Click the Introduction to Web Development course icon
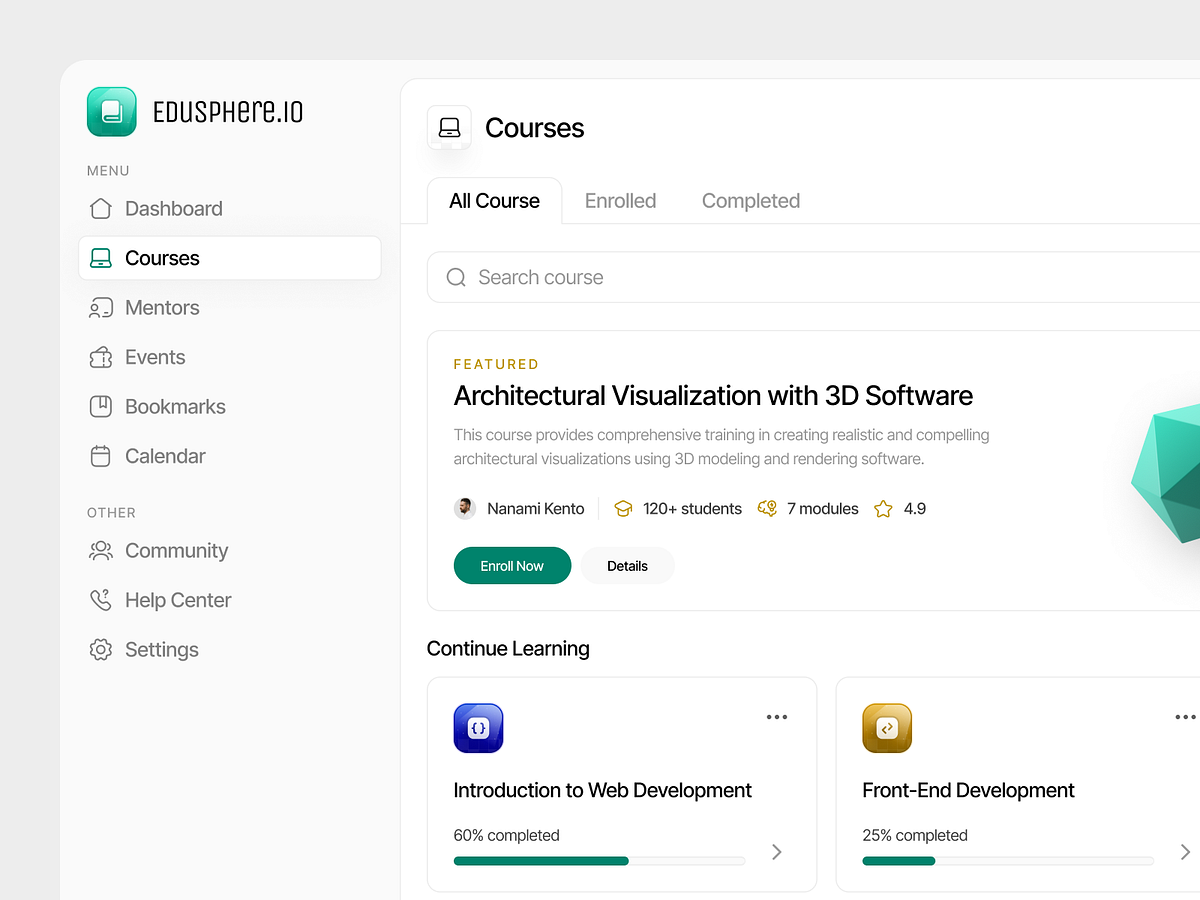Screen dimensions: 1200x900 click(x=478, y=728)
